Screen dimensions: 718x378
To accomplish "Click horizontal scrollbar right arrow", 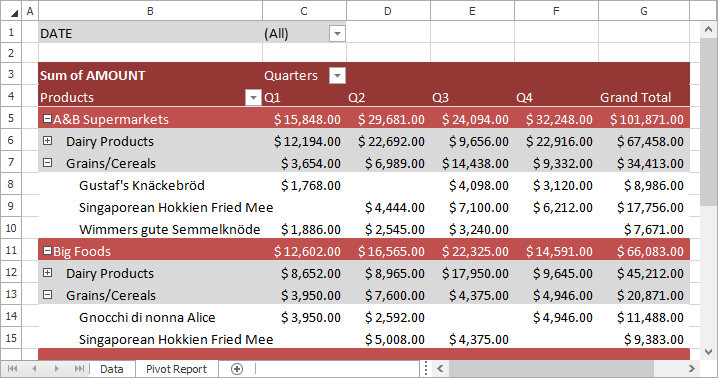I will pyautogui.click(x=691, y=368).
